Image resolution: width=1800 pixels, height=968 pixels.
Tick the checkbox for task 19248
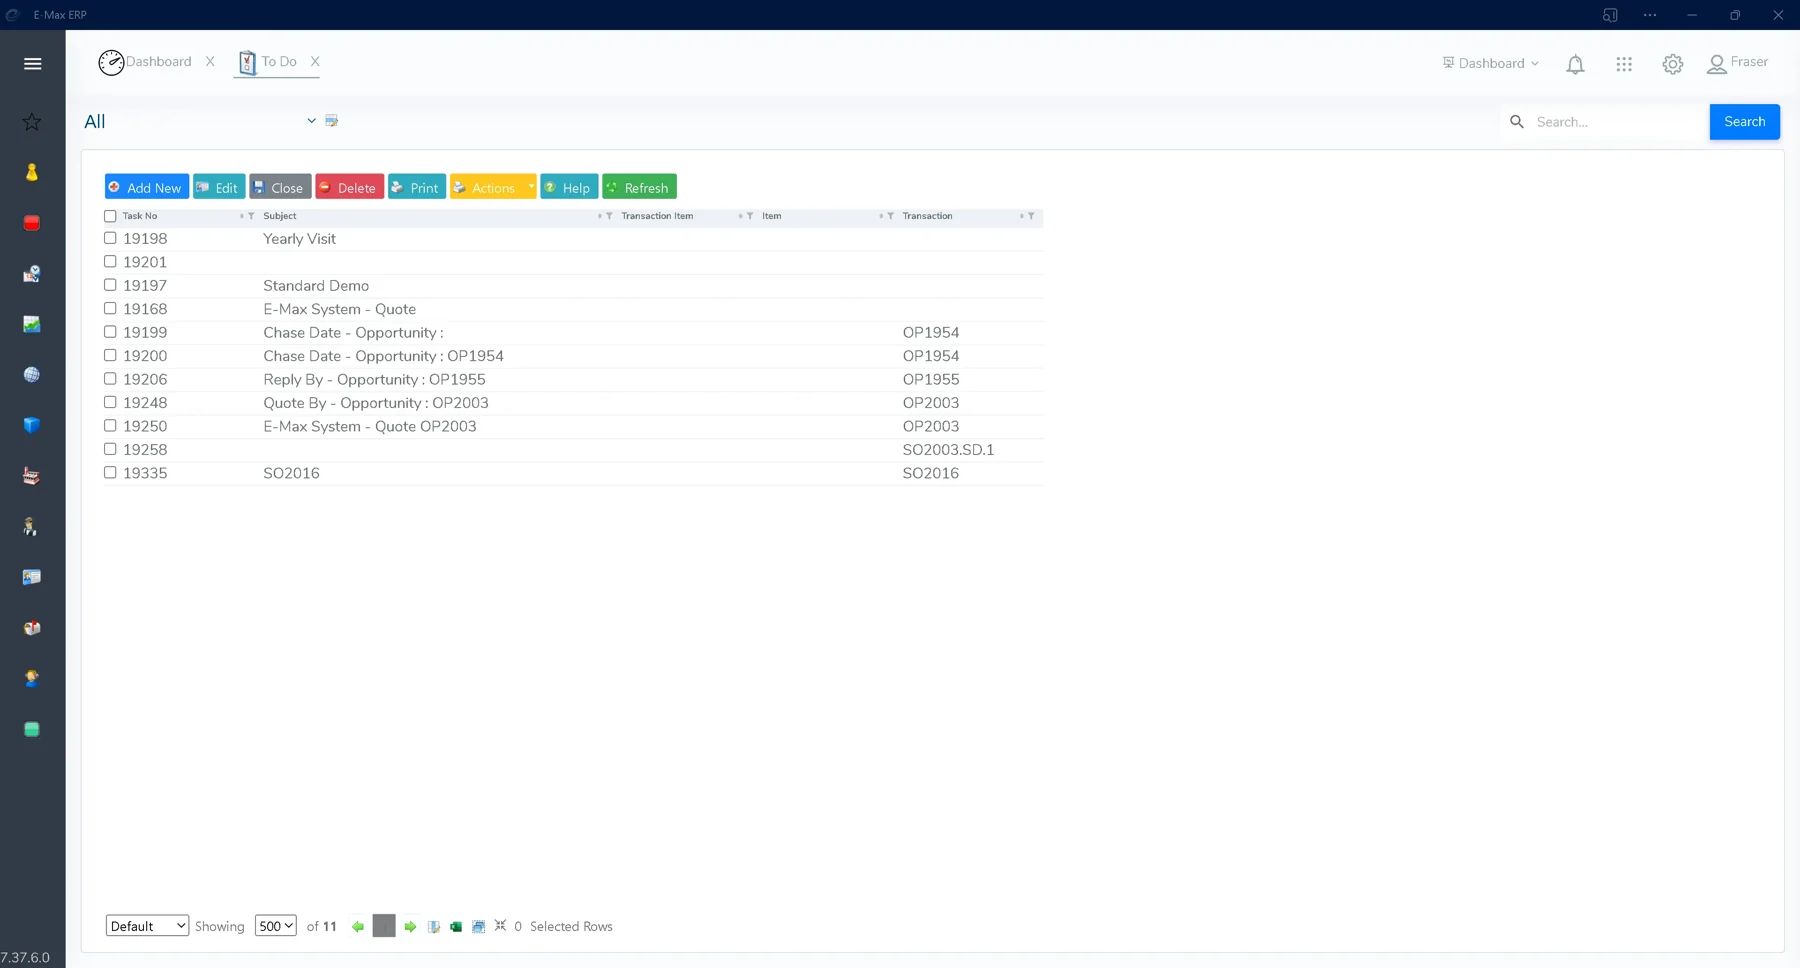pos(110,402)
